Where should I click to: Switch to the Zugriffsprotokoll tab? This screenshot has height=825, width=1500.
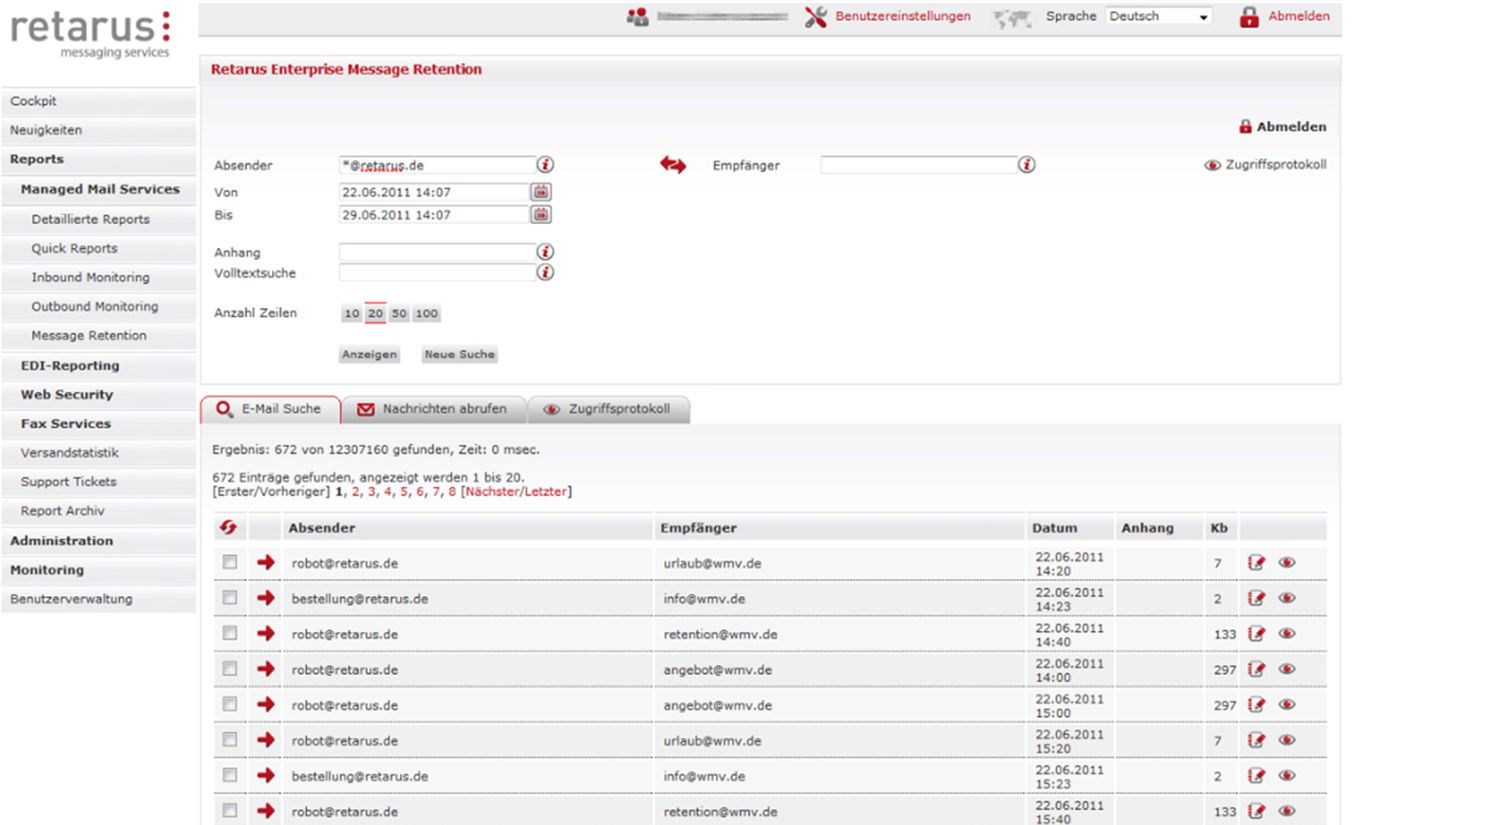[x=608, y=409]
